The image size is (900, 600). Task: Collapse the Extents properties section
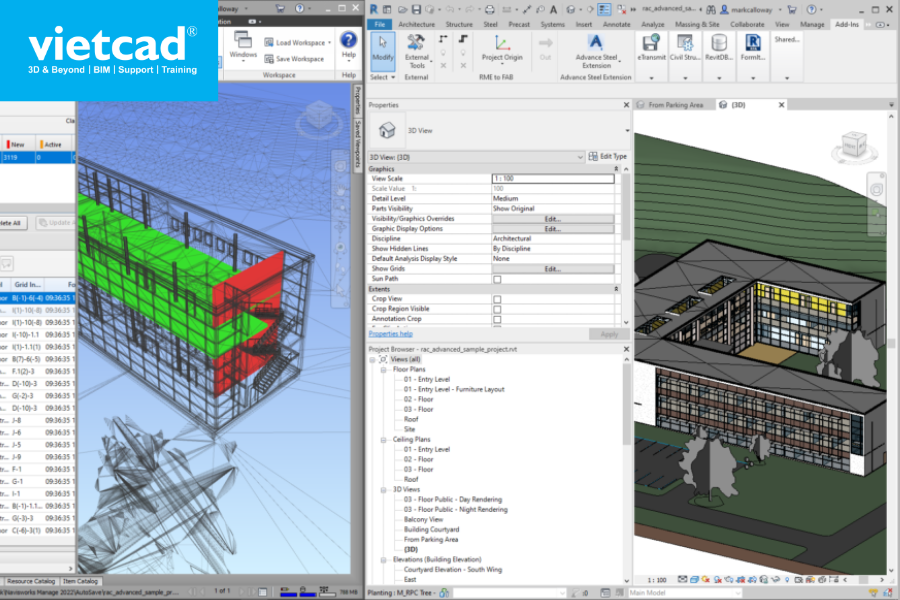click(x=616, y=289)
